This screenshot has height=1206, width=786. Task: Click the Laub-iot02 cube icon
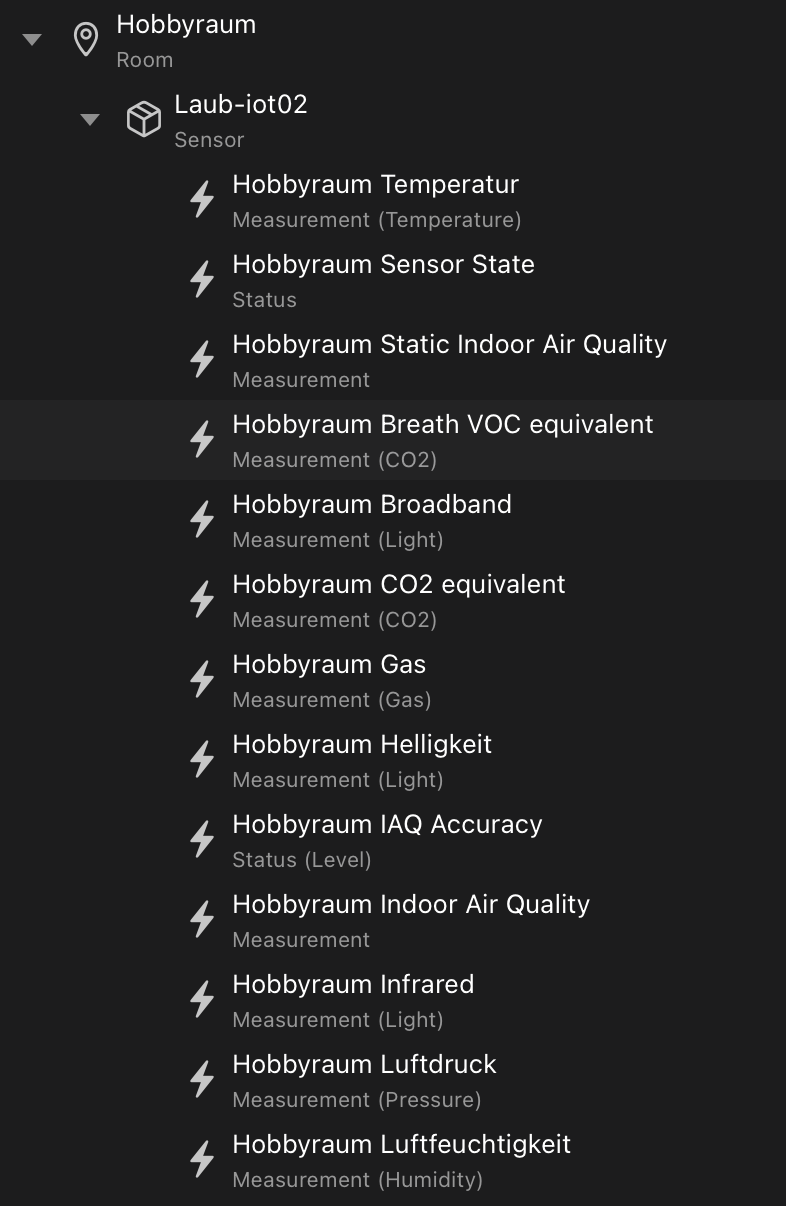tap(144, 120)
